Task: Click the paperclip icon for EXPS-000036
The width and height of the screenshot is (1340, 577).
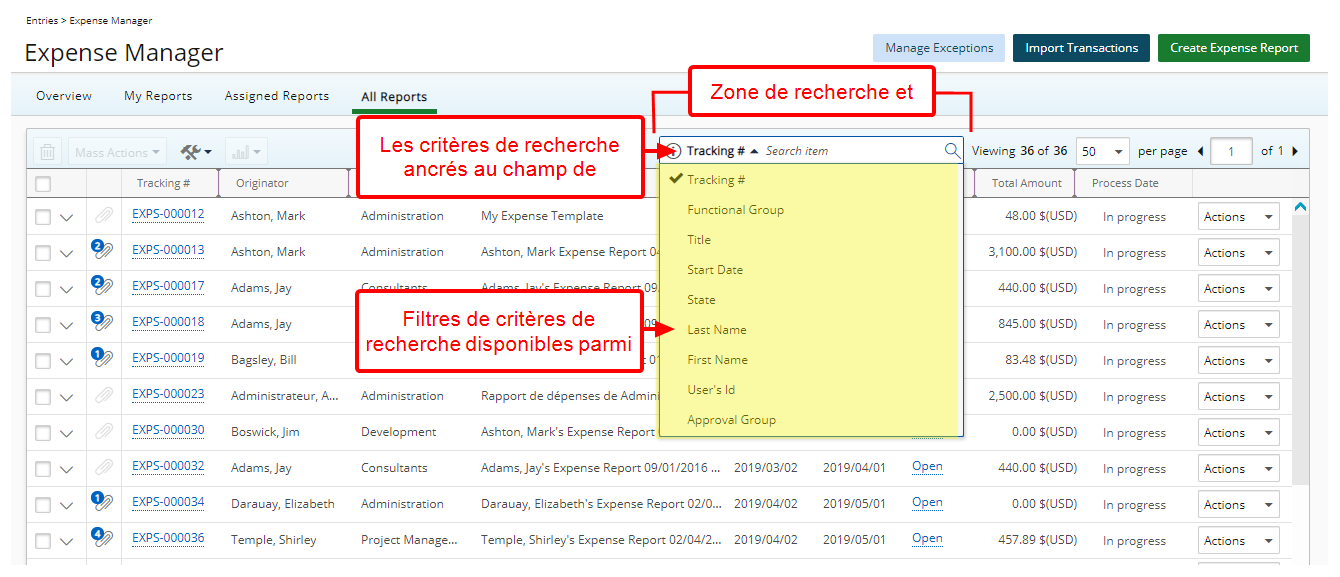Action: [103, 539]
